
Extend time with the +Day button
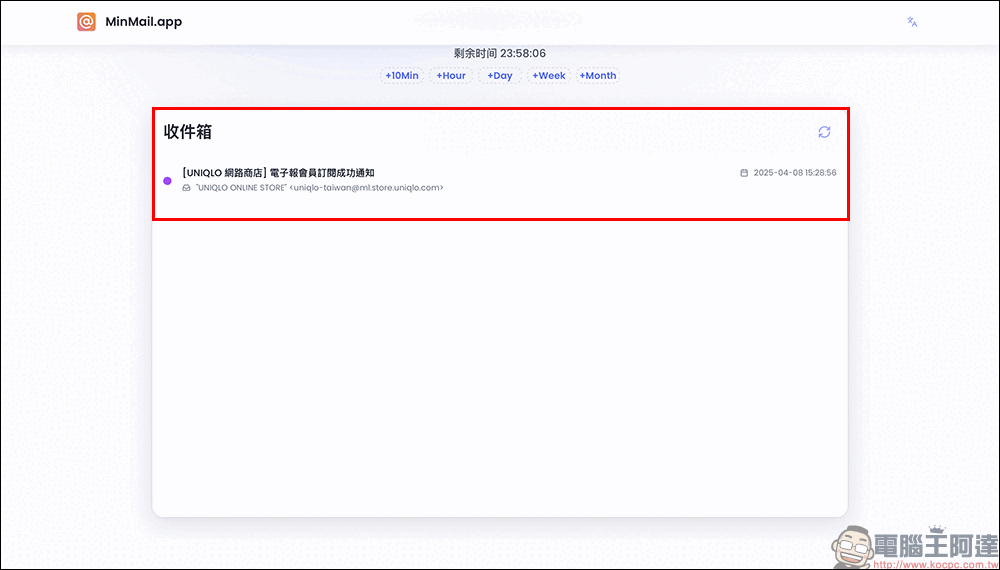click(500, 76)
